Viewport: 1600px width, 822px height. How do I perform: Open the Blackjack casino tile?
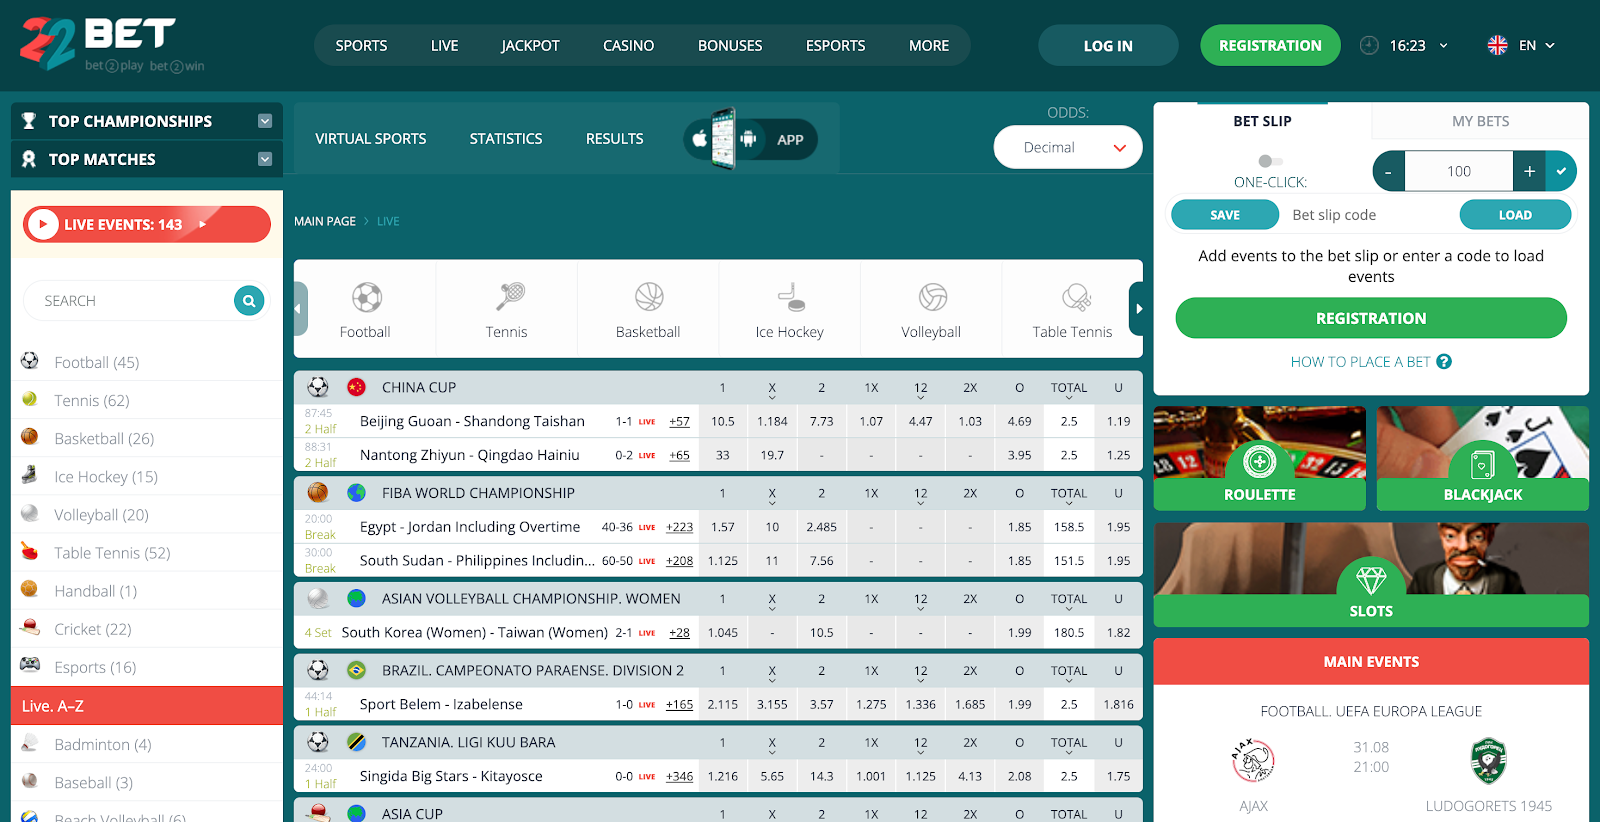1483,458
